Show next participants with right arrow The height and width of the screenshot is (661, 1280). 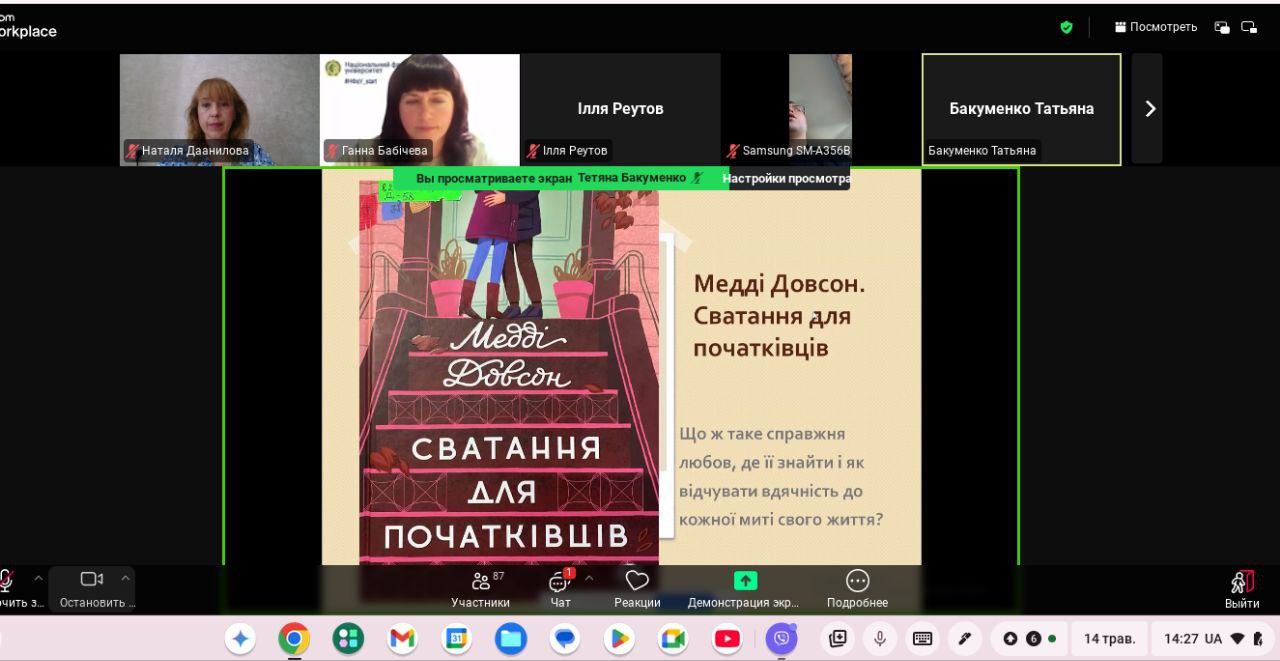(1149, 109)
